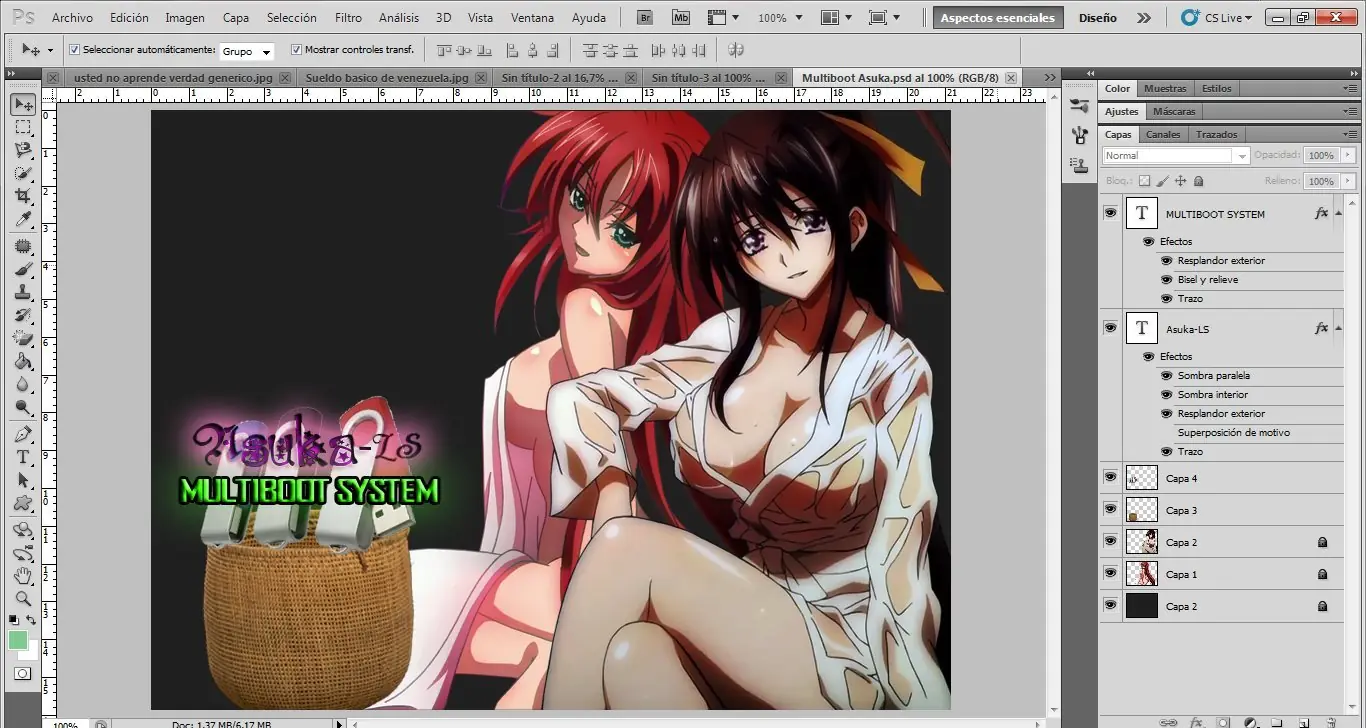The height and width of the screenshot is (728, 1366).
Task: Select the 3D Object Rotate tool
Action: (23, 530)
